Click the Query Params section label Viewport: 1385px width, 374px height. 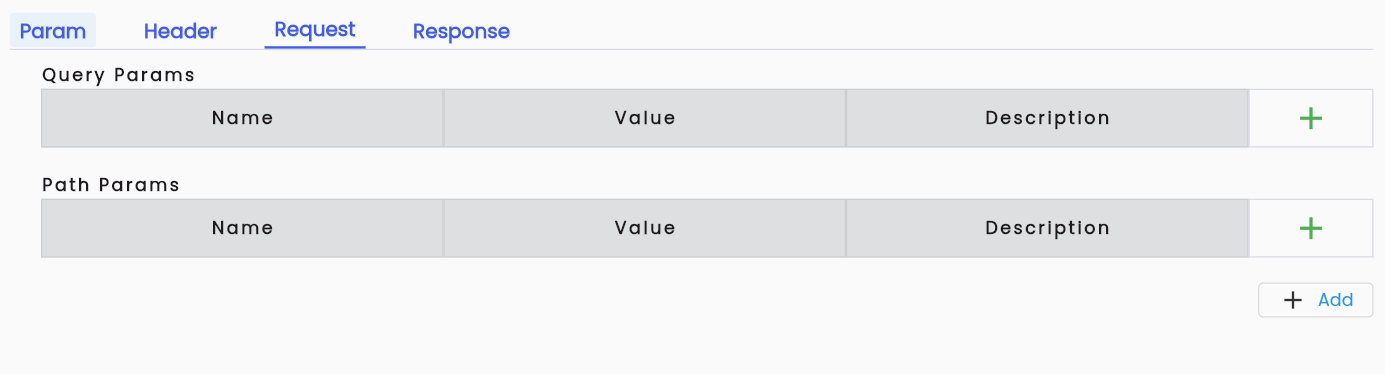[x=118, y=75]
